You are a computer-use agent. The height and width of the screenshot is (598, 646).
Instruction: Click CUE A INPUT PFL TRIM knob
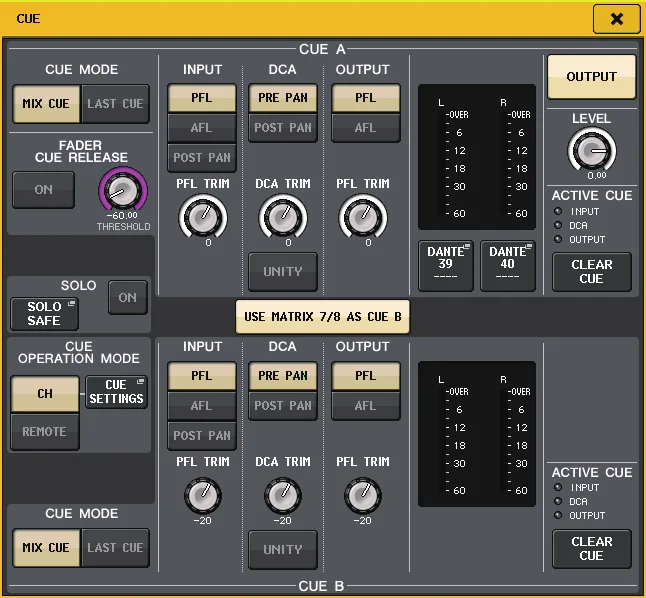coord(203,216)
